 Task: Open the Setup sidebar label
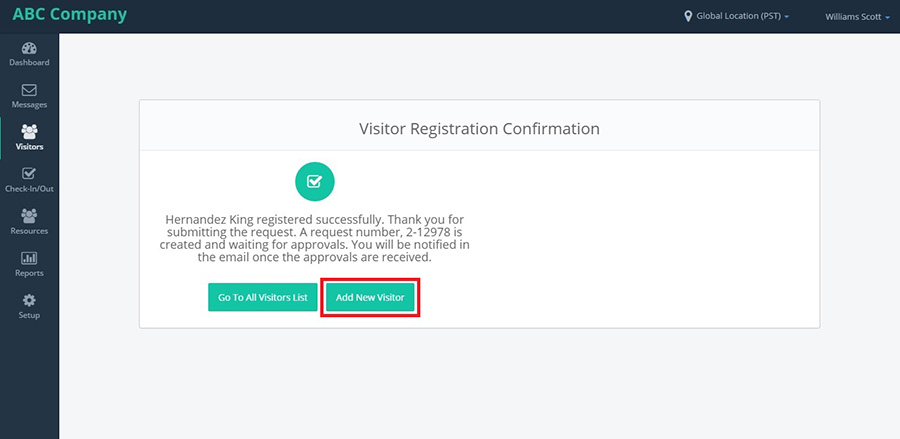pyautogui.click(x=29, y=315)
